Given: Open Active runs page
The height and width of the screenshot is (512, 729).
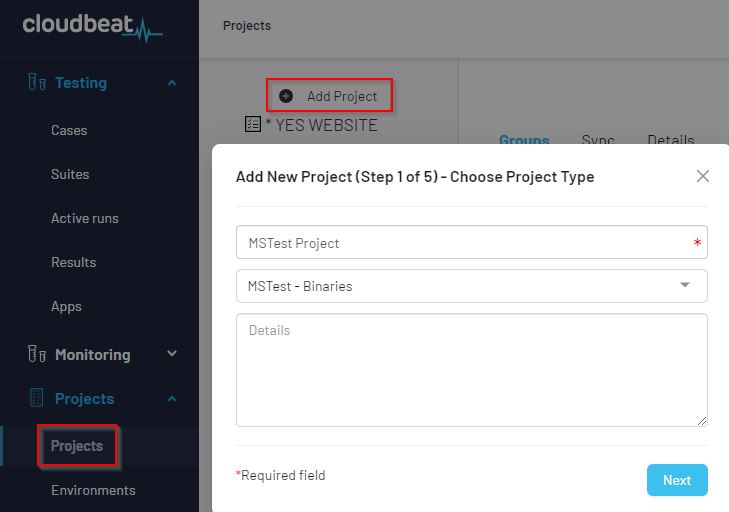Looking at the screenshot, I should pos(84,218).
